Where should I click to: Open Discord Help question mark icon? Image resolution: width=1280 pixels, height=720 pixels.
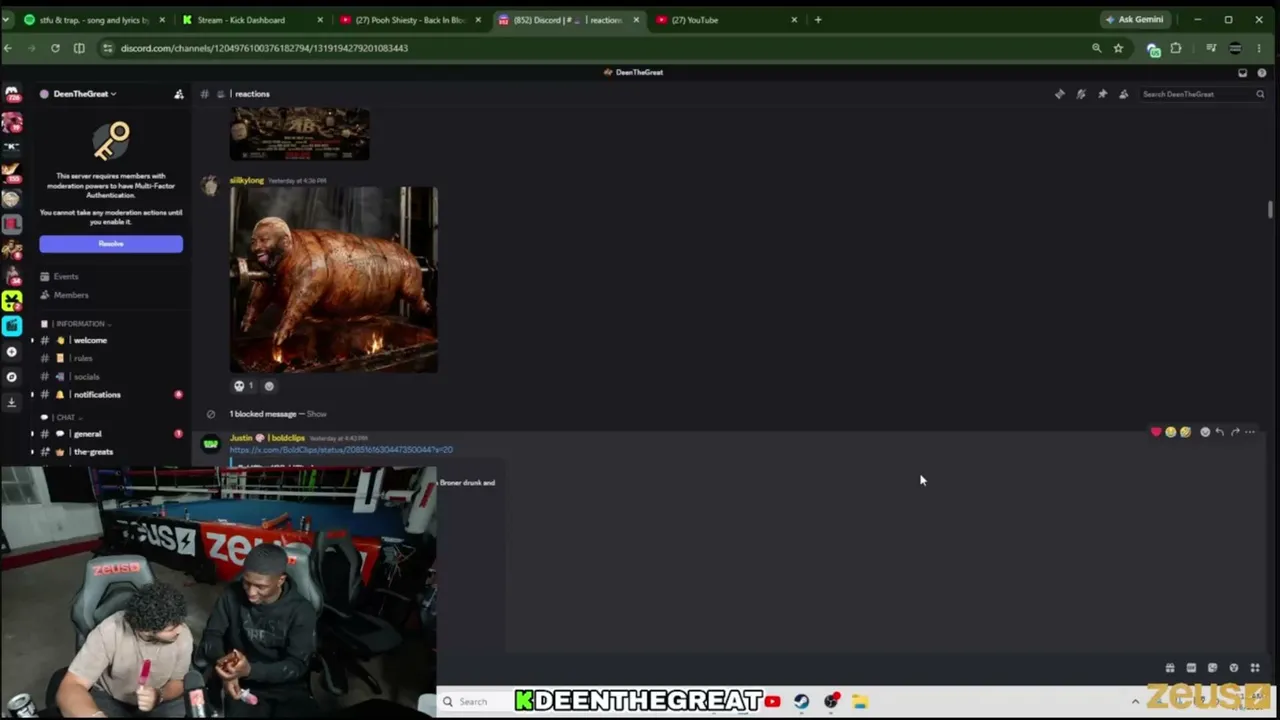click(x=1262, y=72)
